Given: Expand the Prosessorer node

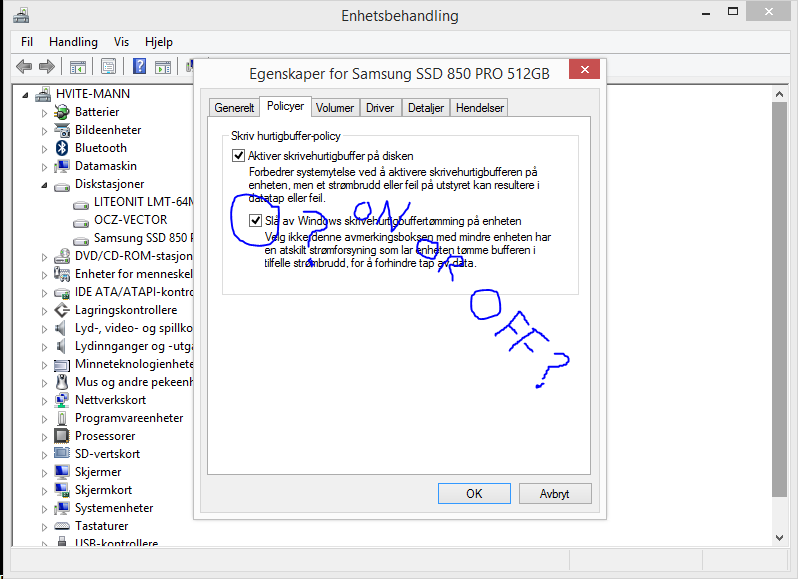Looking at the screenshot, I should (44, 437).
